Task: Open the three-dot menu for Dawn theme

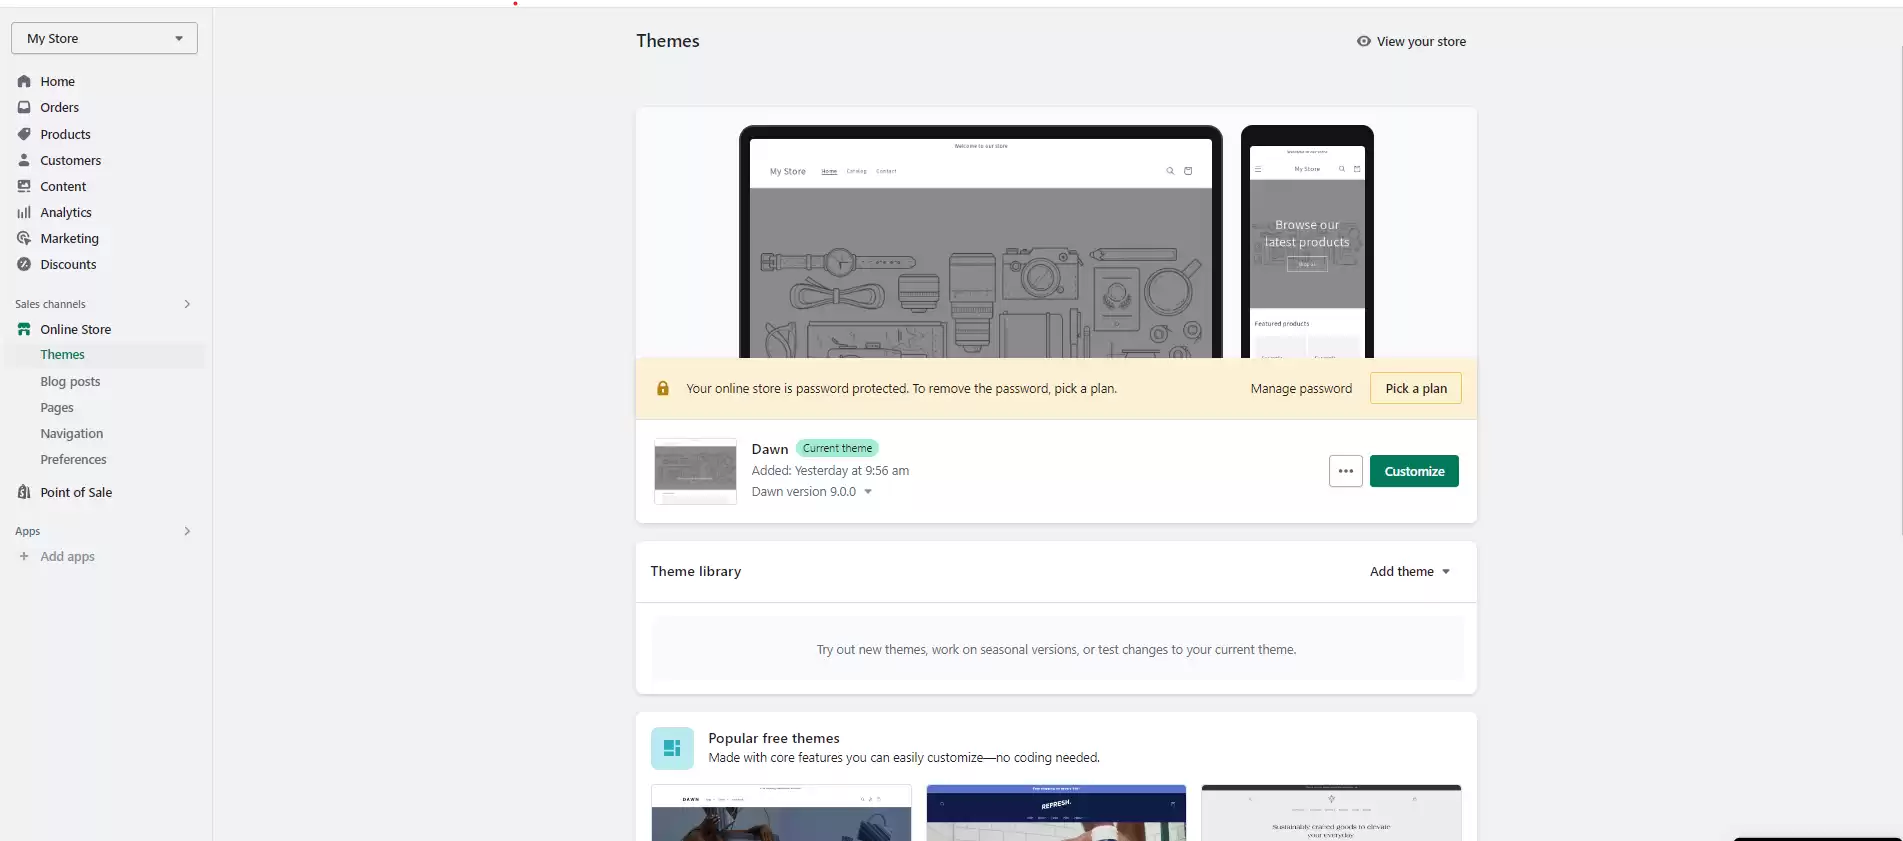Action: click(1346, 471)
